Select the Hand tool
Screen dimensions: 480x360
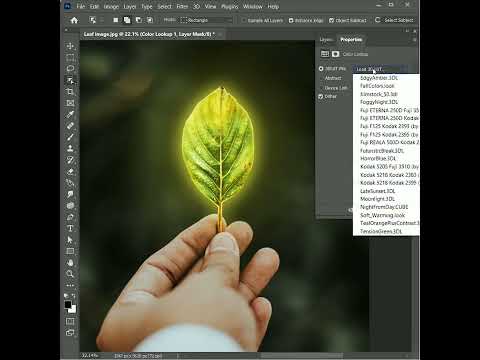click(x=70, y=263)
